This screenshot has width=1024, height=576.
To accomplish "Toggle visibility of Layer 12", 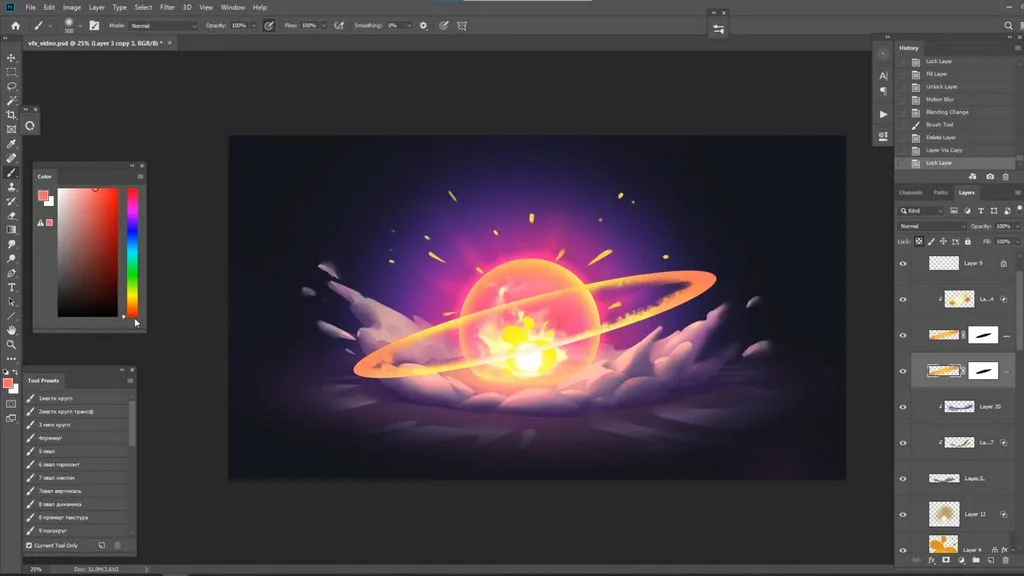I will [x=903, y=515].
